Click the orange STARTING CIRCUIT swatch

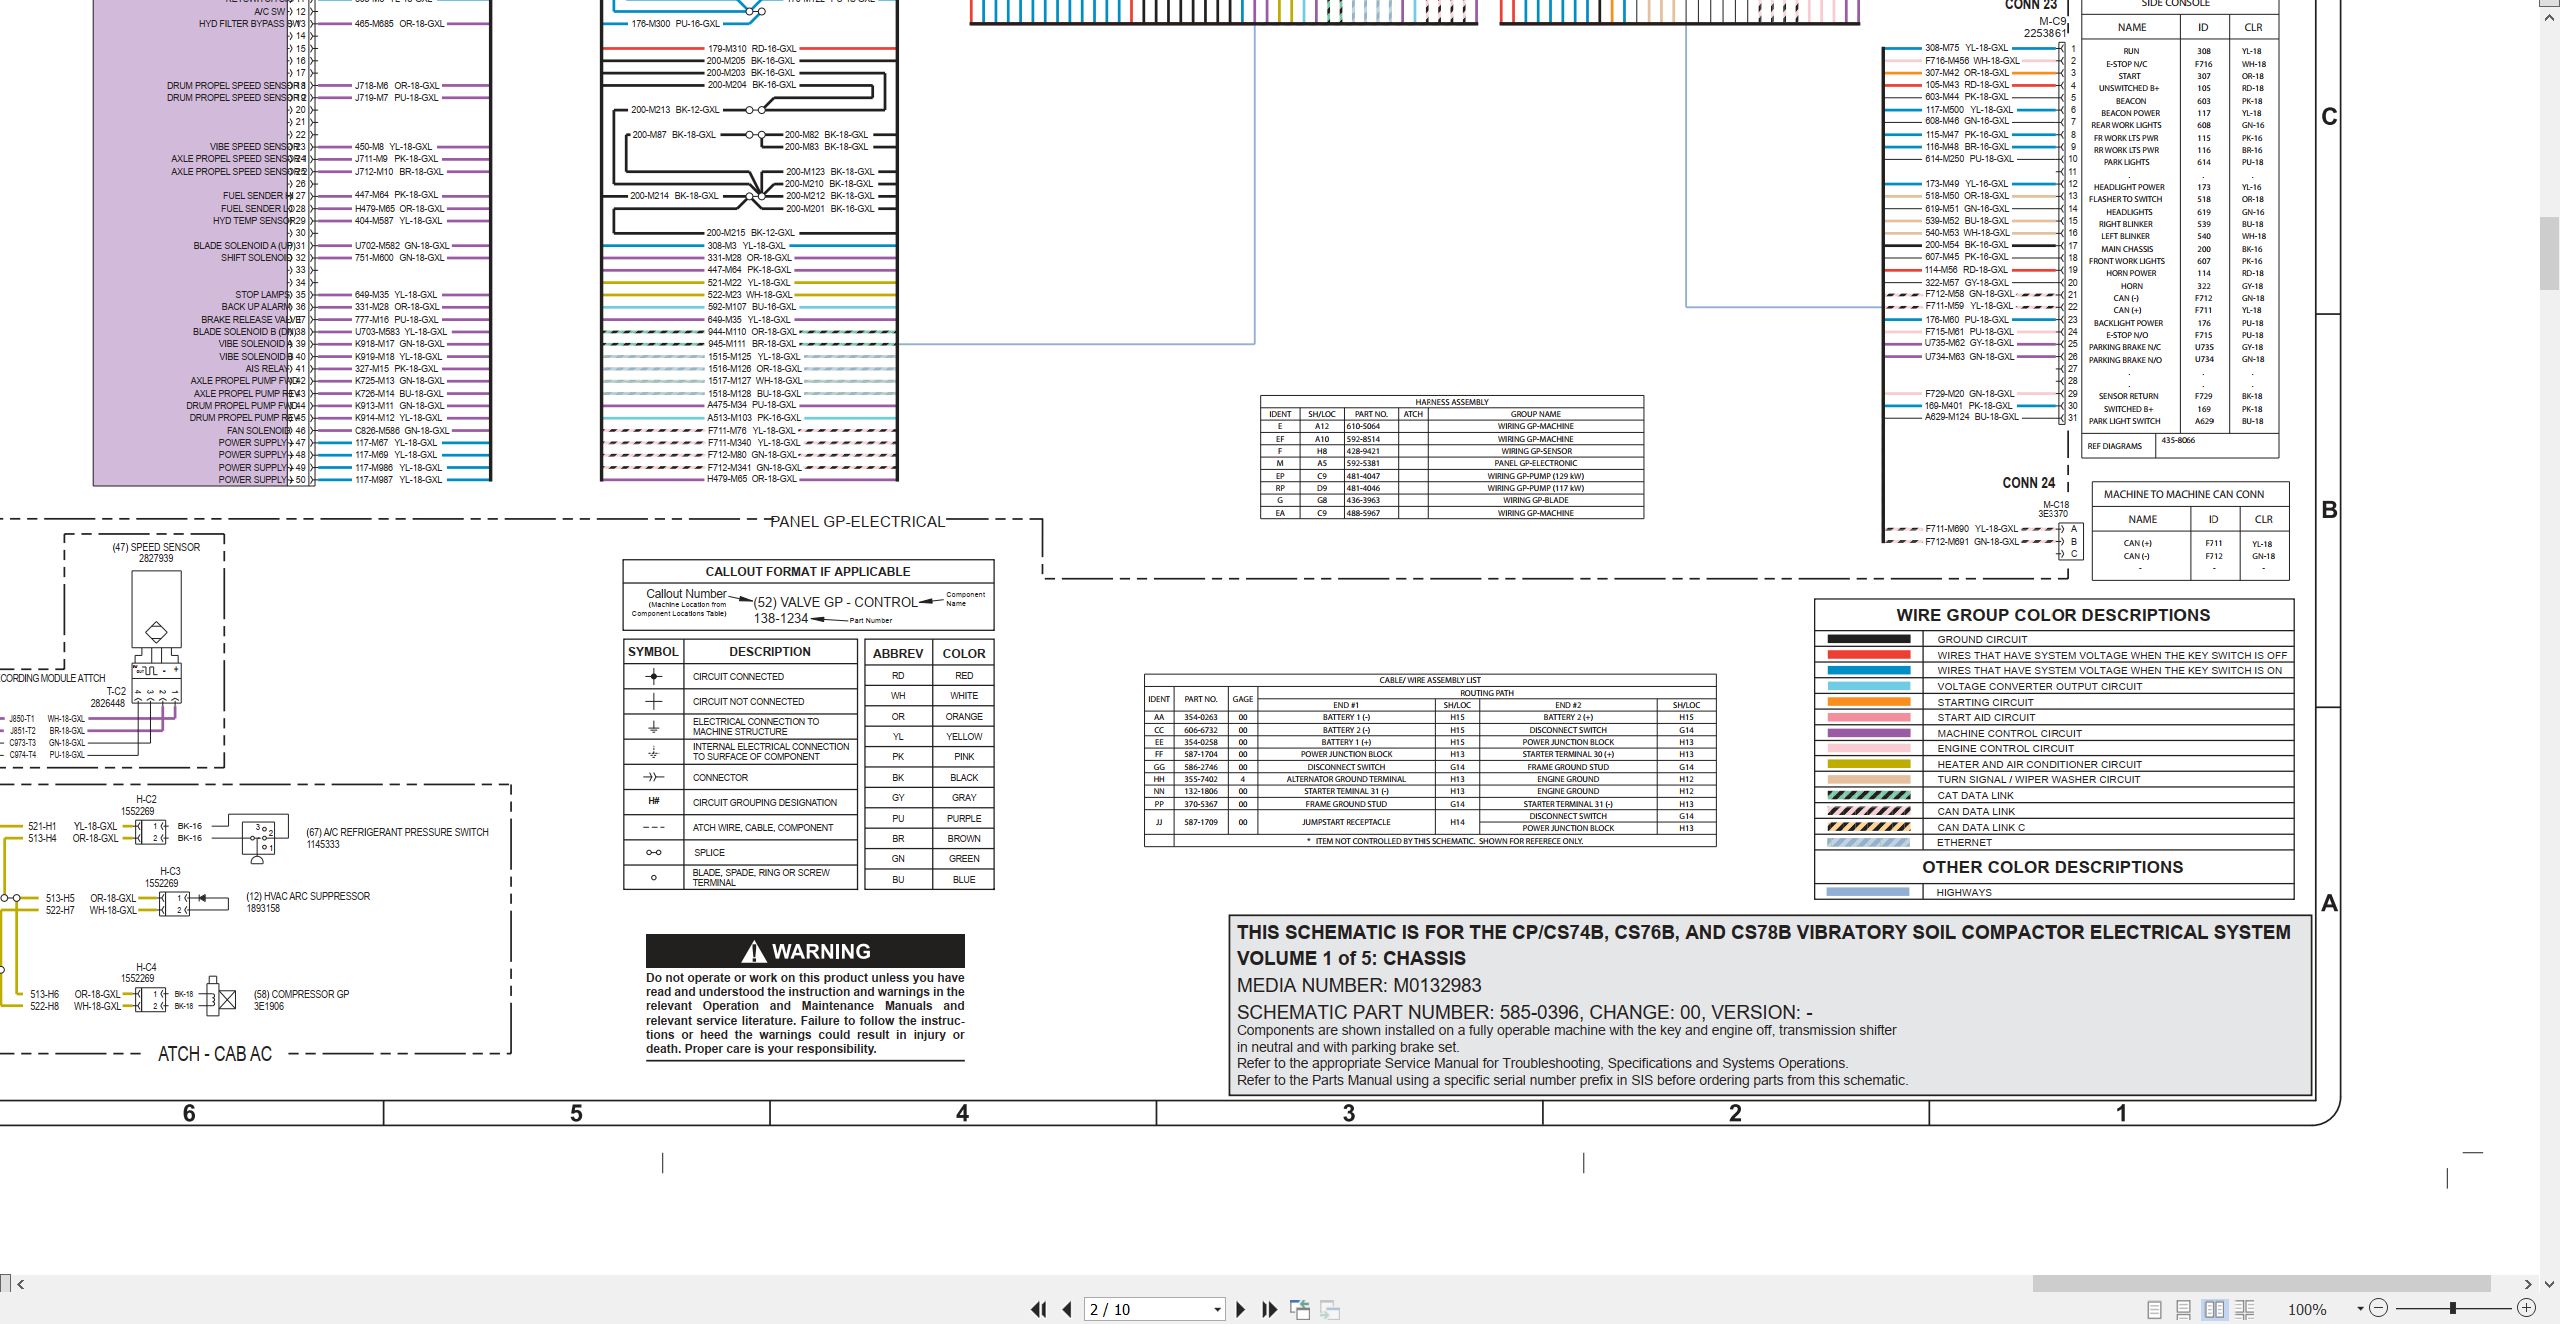click(1868, 702)
